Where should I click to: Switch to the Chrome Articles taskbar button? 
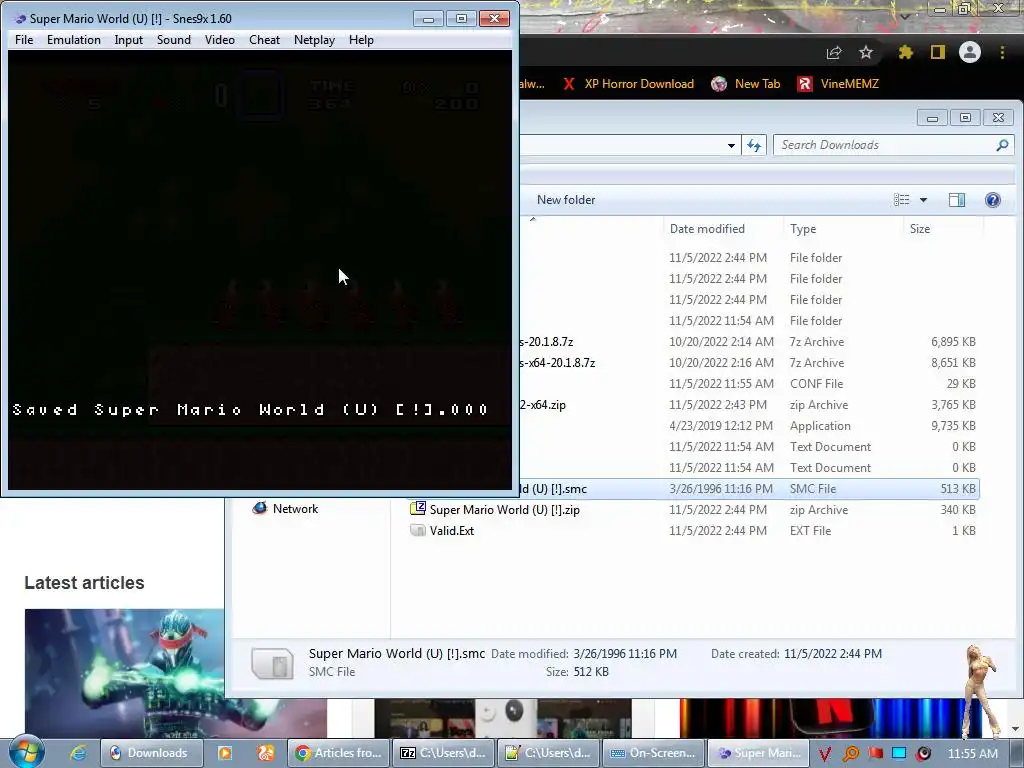[338, 753]
